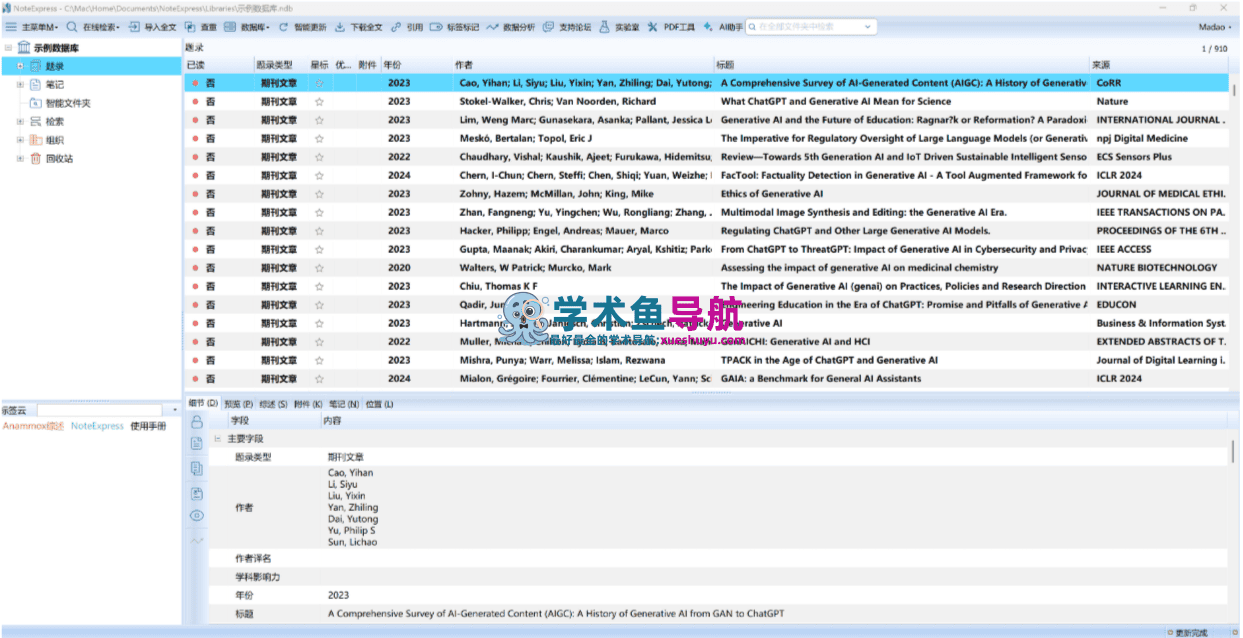Click the 智能更新 smart update button
Image resolution: width=1243 pixels, height=638 pixels.
click(x=301, y=27)
